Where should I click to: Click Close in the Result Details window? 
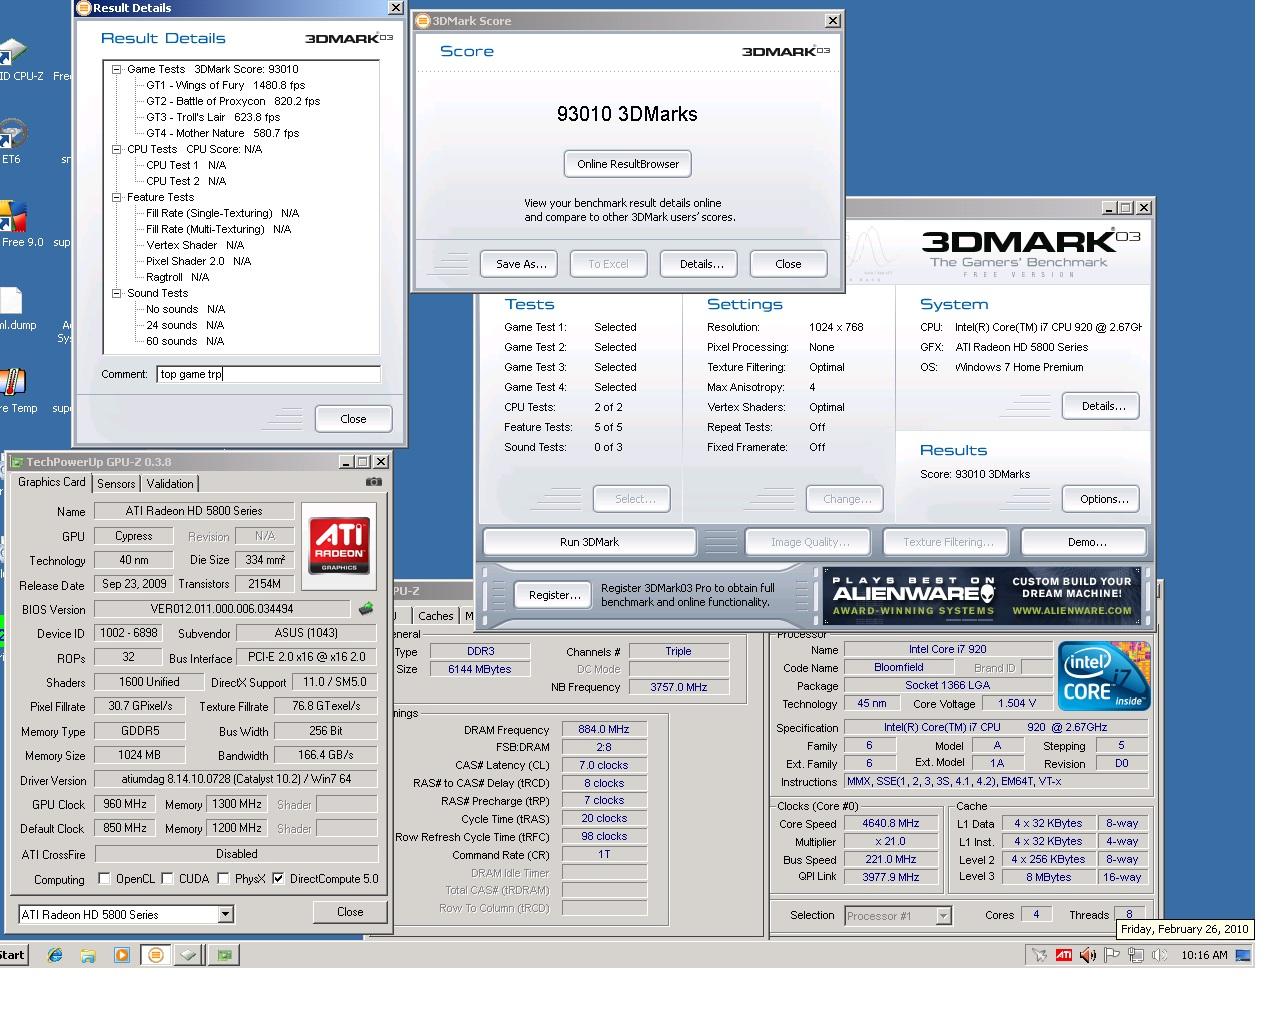pos(353,419)
